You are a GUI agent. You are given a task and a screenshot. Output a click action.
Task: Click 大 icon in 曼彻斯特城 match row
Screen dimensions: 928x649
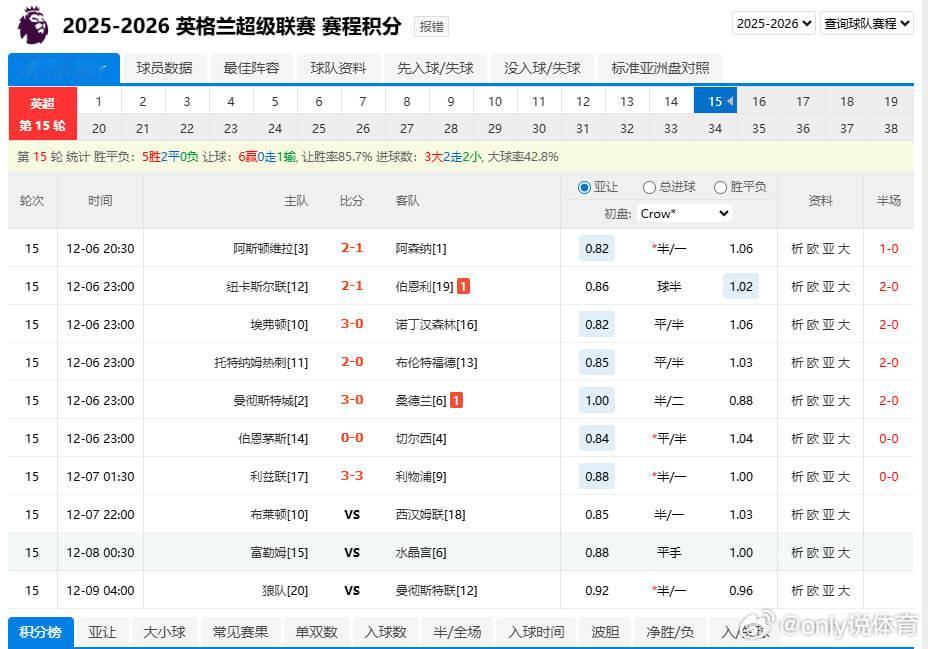845,401
